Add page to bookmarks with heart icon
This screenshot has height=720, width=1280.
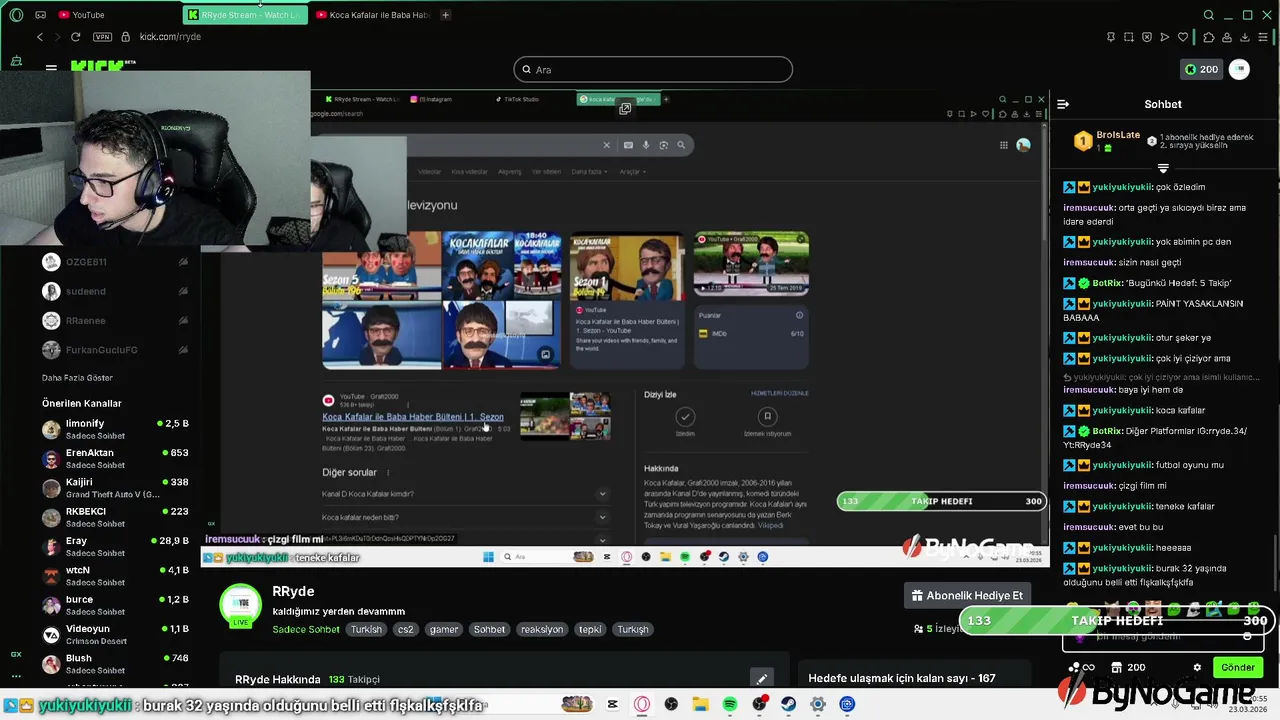tap(1183, 37)
